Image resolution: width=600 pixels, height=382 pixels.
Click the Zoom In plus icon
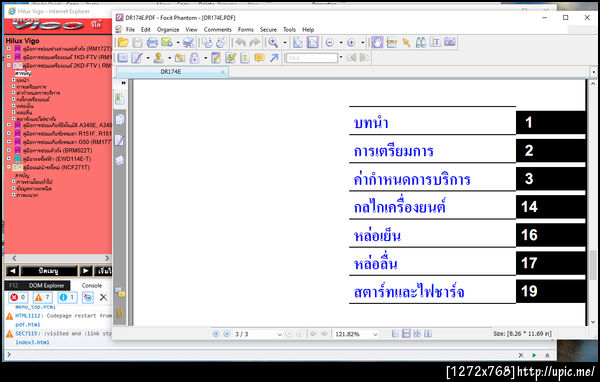351,43
